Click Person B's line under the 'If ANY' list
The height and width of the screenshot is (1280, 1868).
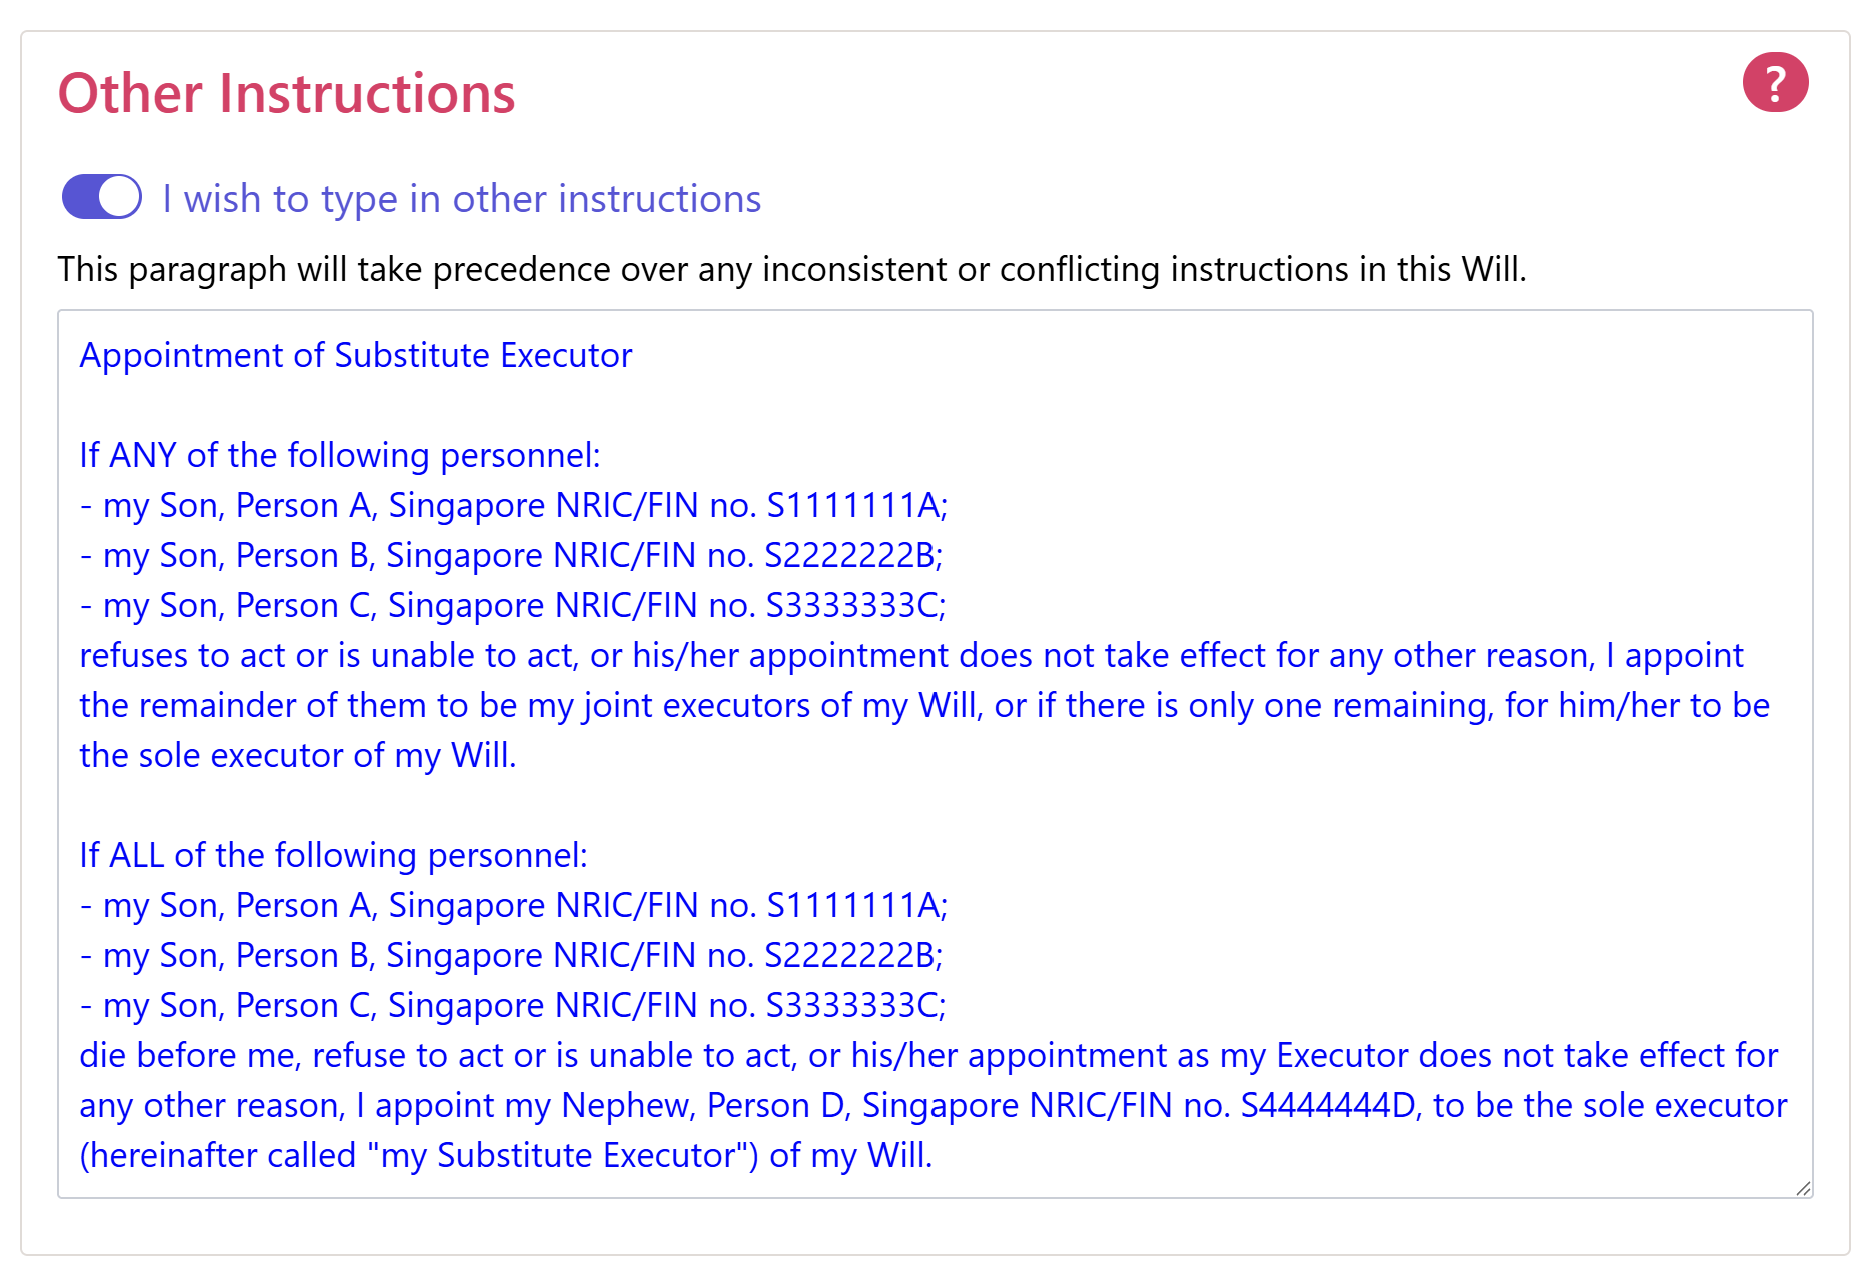point(512,555)
